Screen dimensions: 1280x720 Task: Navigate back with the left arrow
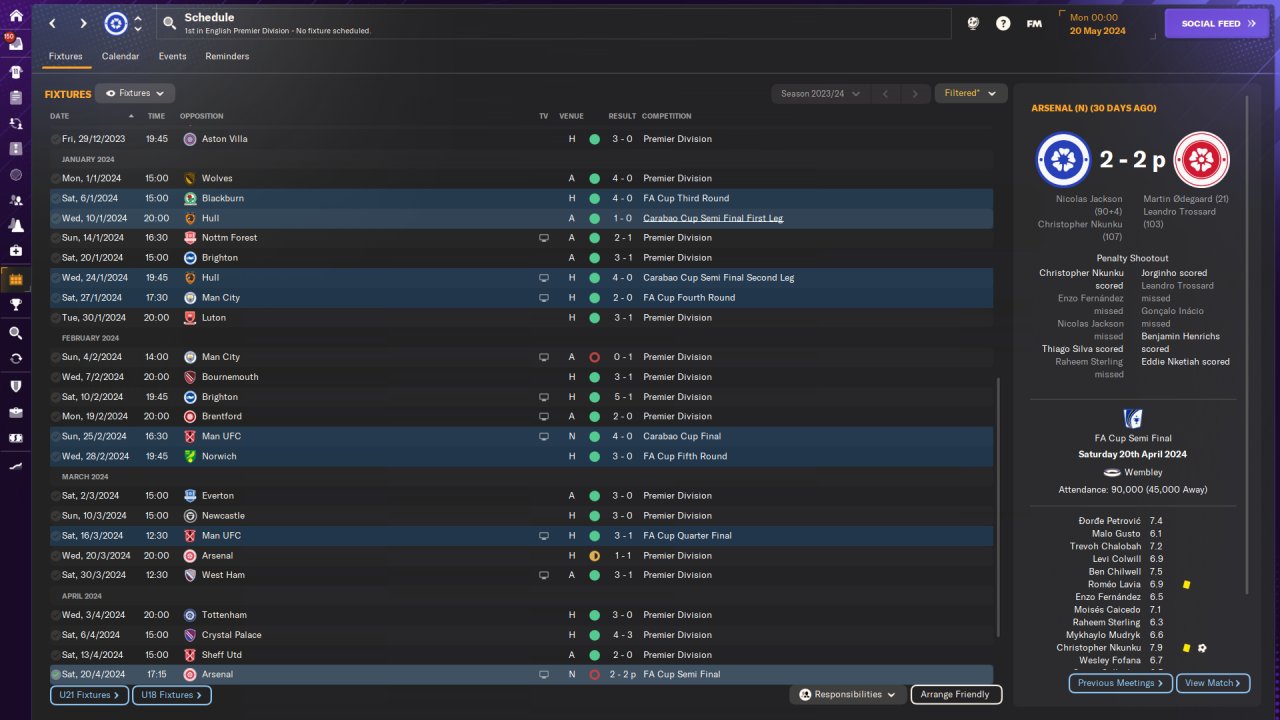click(52, 23)
